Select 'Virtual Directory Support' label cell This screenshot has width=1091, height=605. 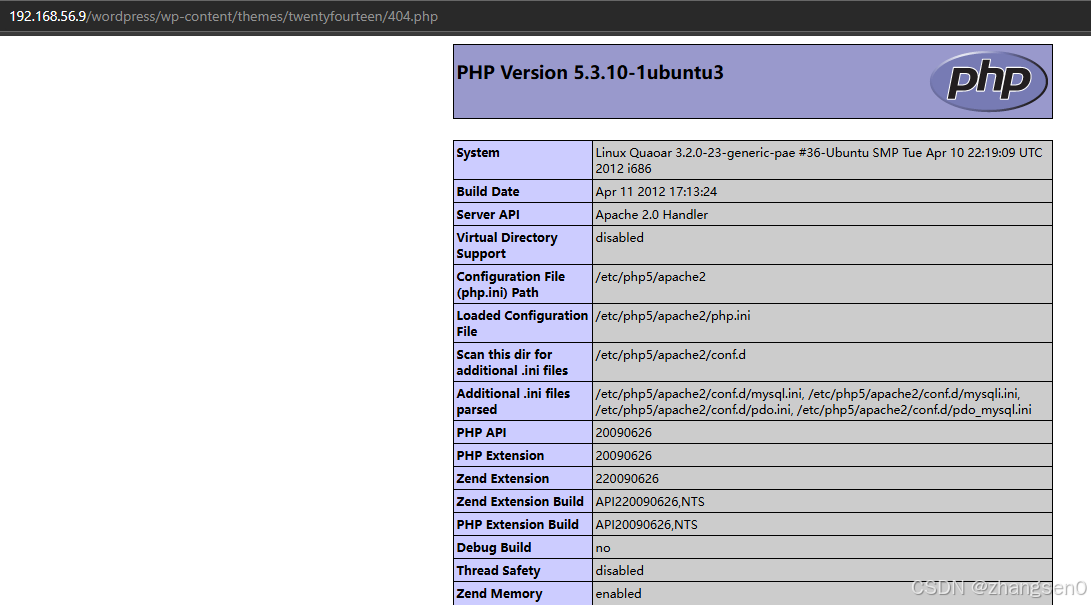pos(523,245)
